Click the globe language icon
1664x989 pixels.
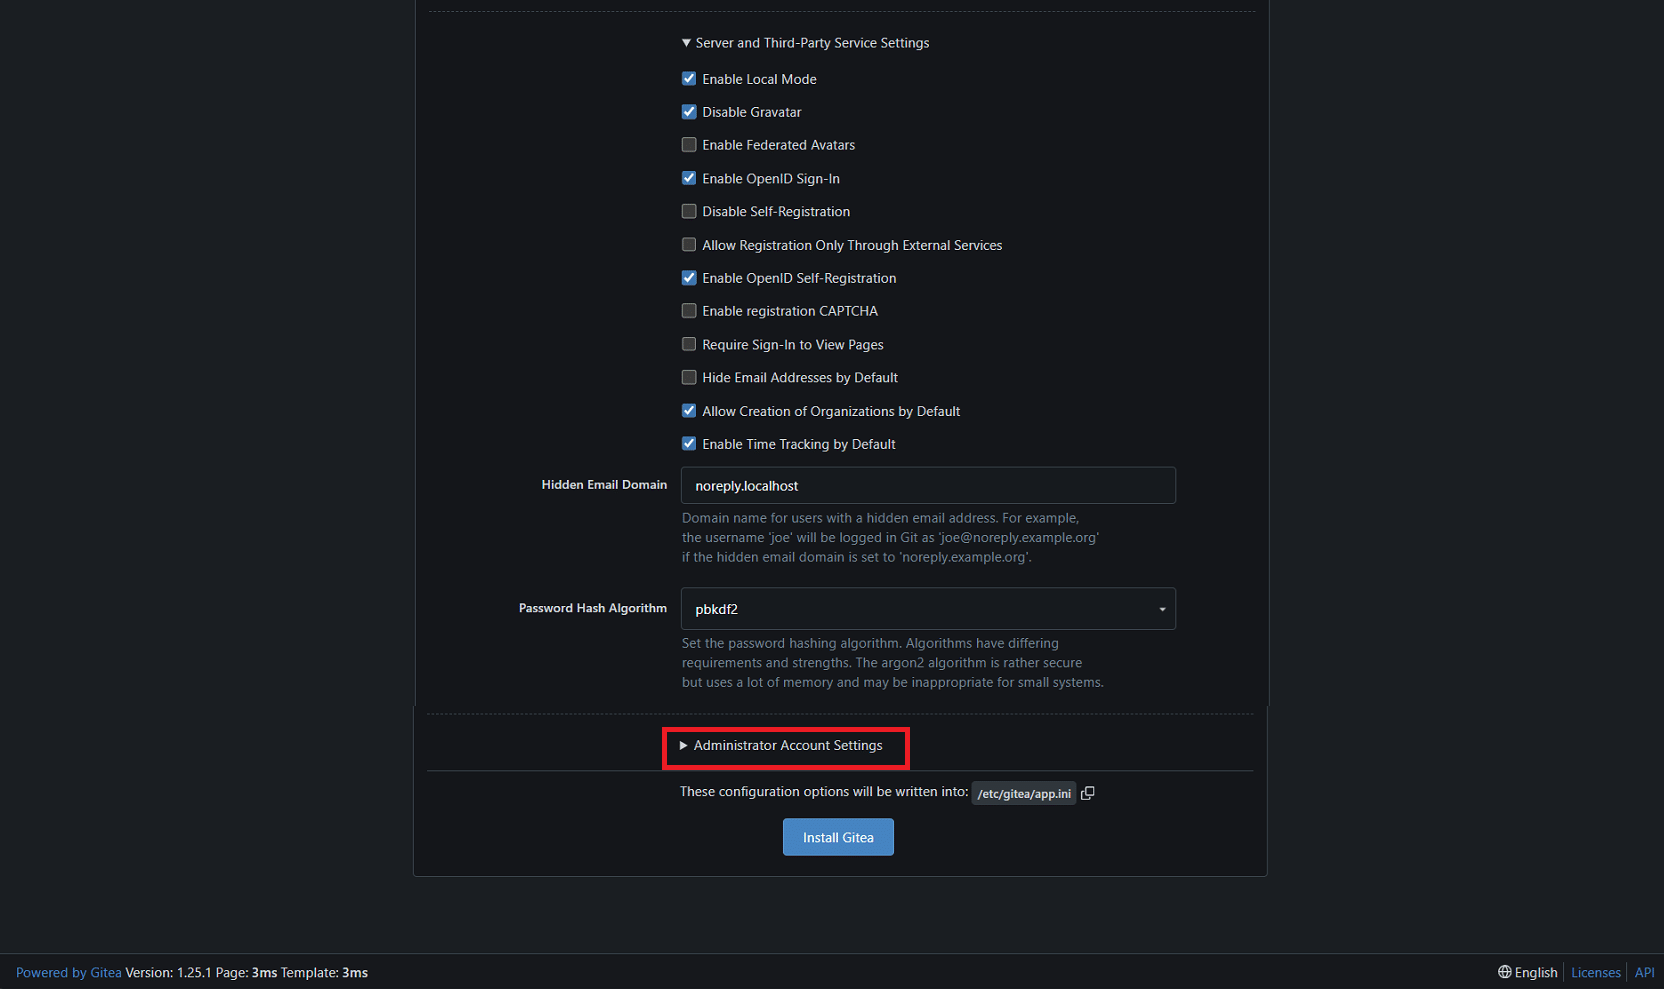click(x=1504, y=972)
